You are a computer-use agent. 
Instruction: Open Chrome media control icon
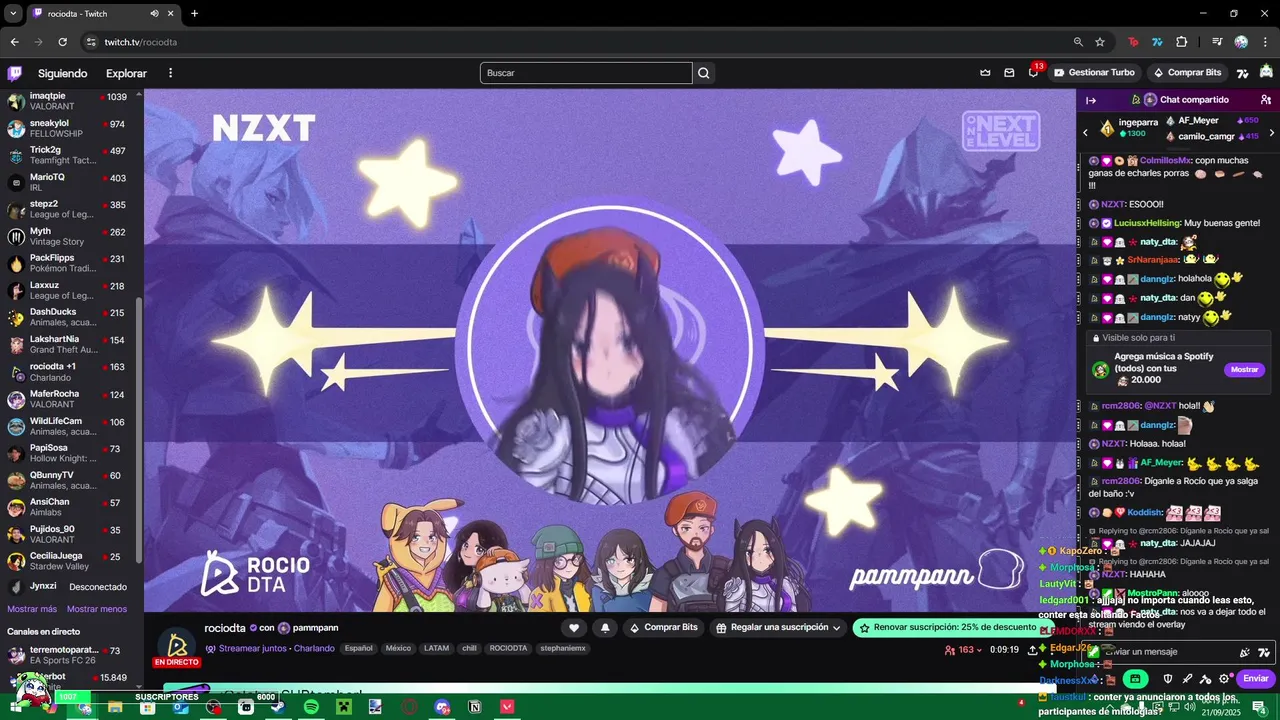(1217, 42)
